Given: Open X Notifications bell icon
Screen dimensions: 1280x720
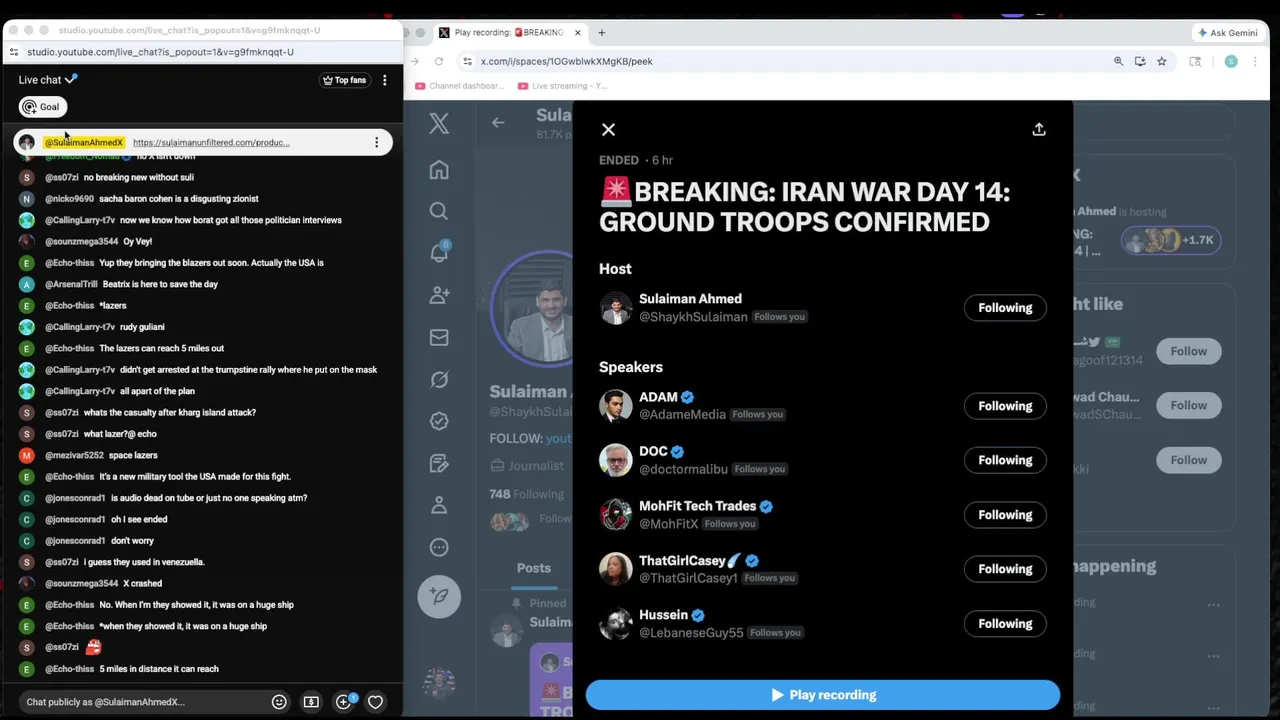Looking at the screenshot, I should 439,253.
